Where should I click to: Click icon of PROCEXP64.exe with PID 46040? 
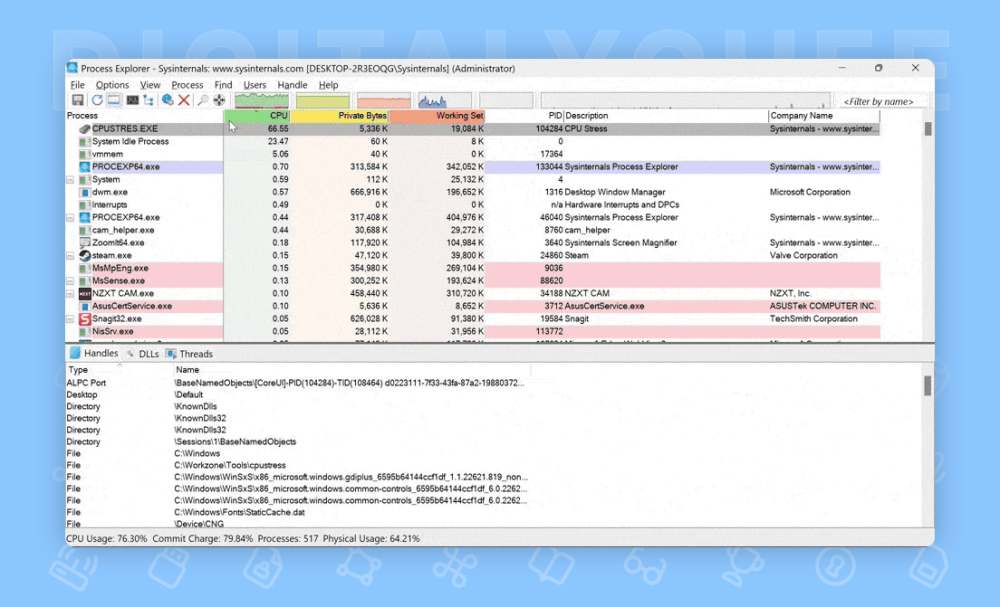point(85,217)
